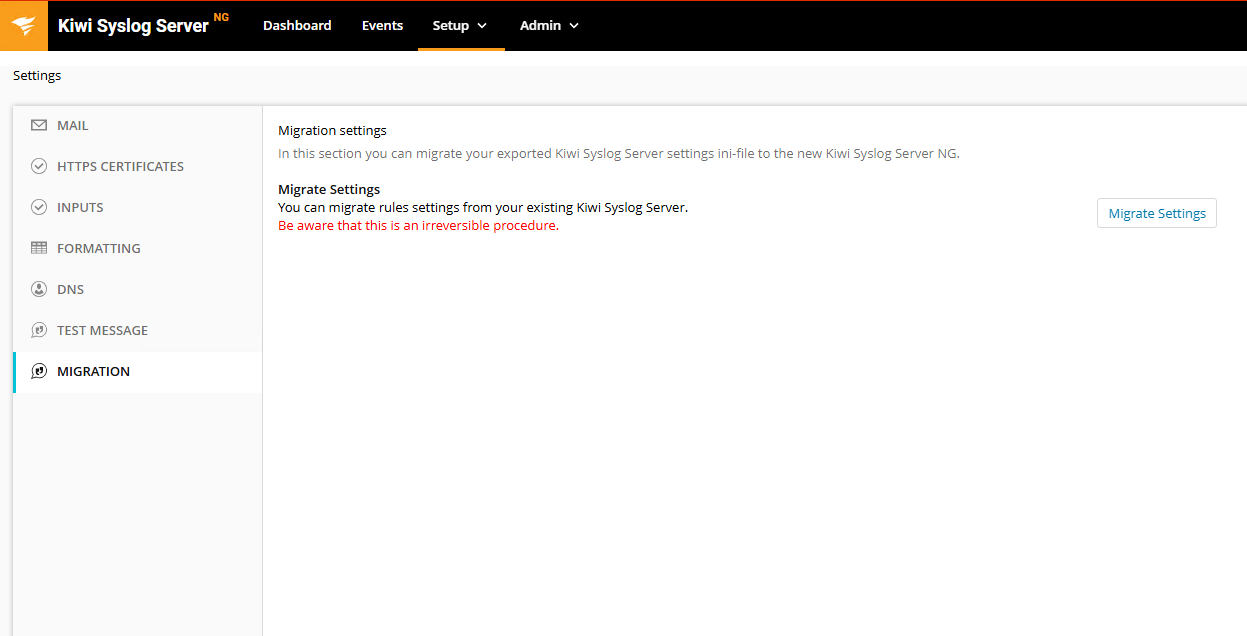Click the Migrate Settings button
This screenshot has height=636, width=1247.
point(1156,213)
